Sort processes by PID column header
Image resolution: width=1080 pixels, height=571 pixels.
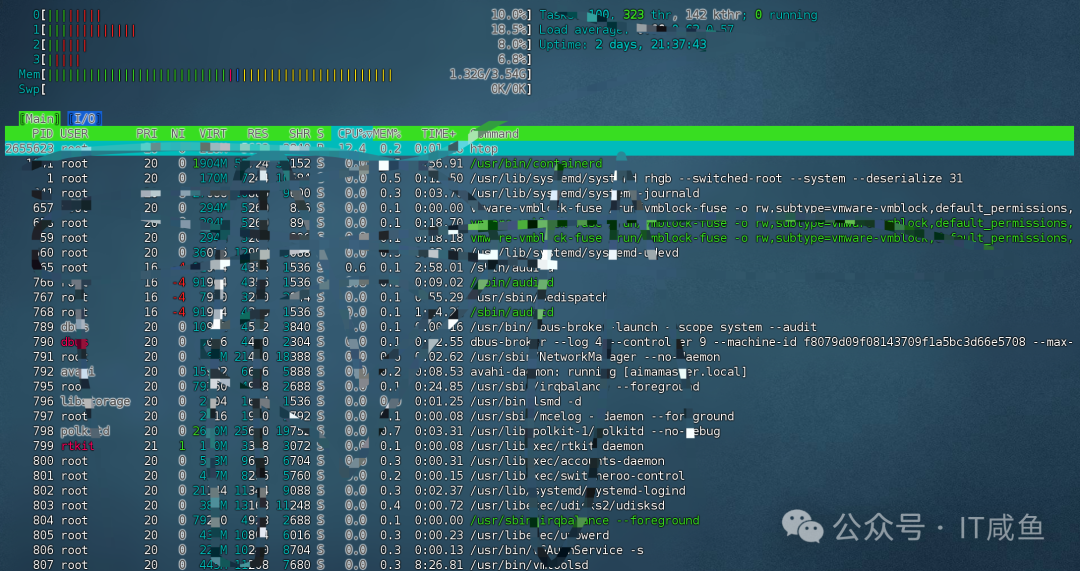point(43,134)
